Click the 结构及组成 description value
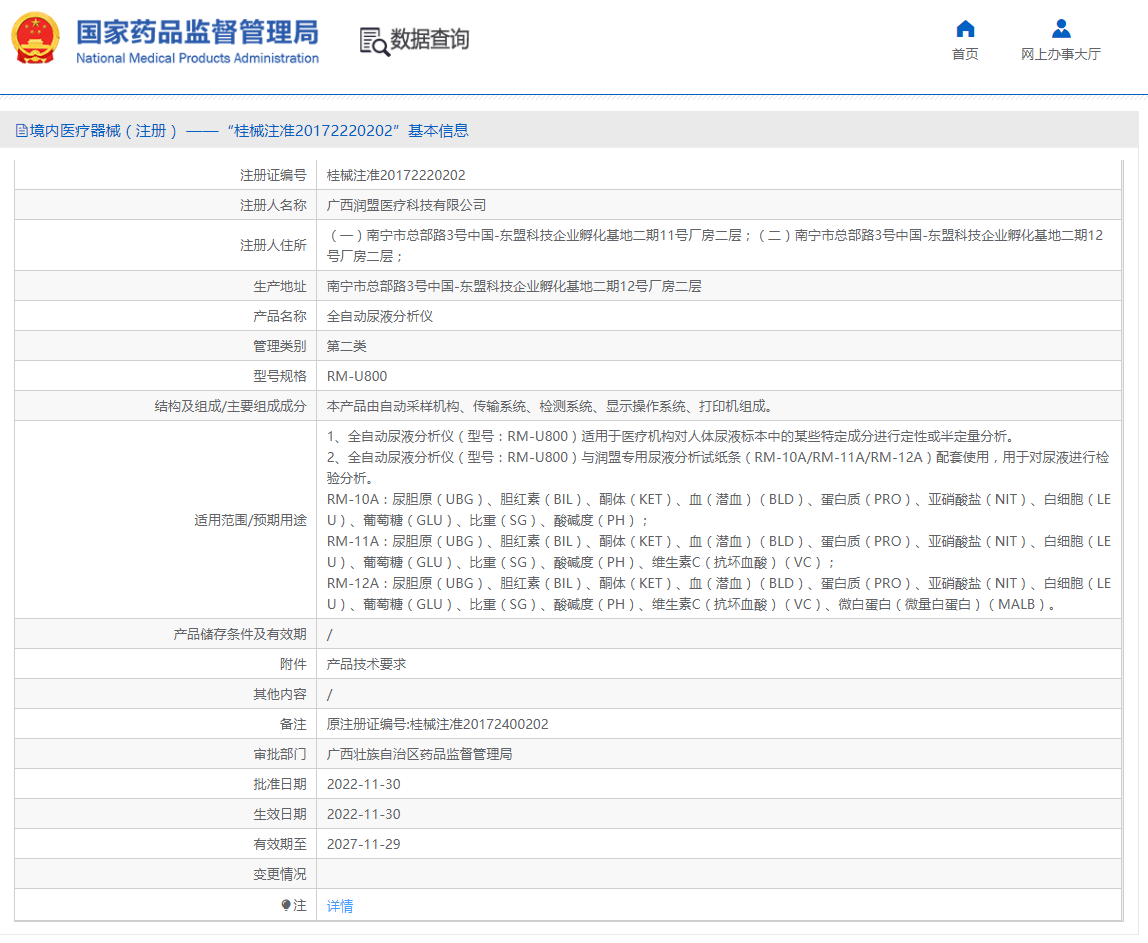The image size is (1148, 943). [550, 406]
